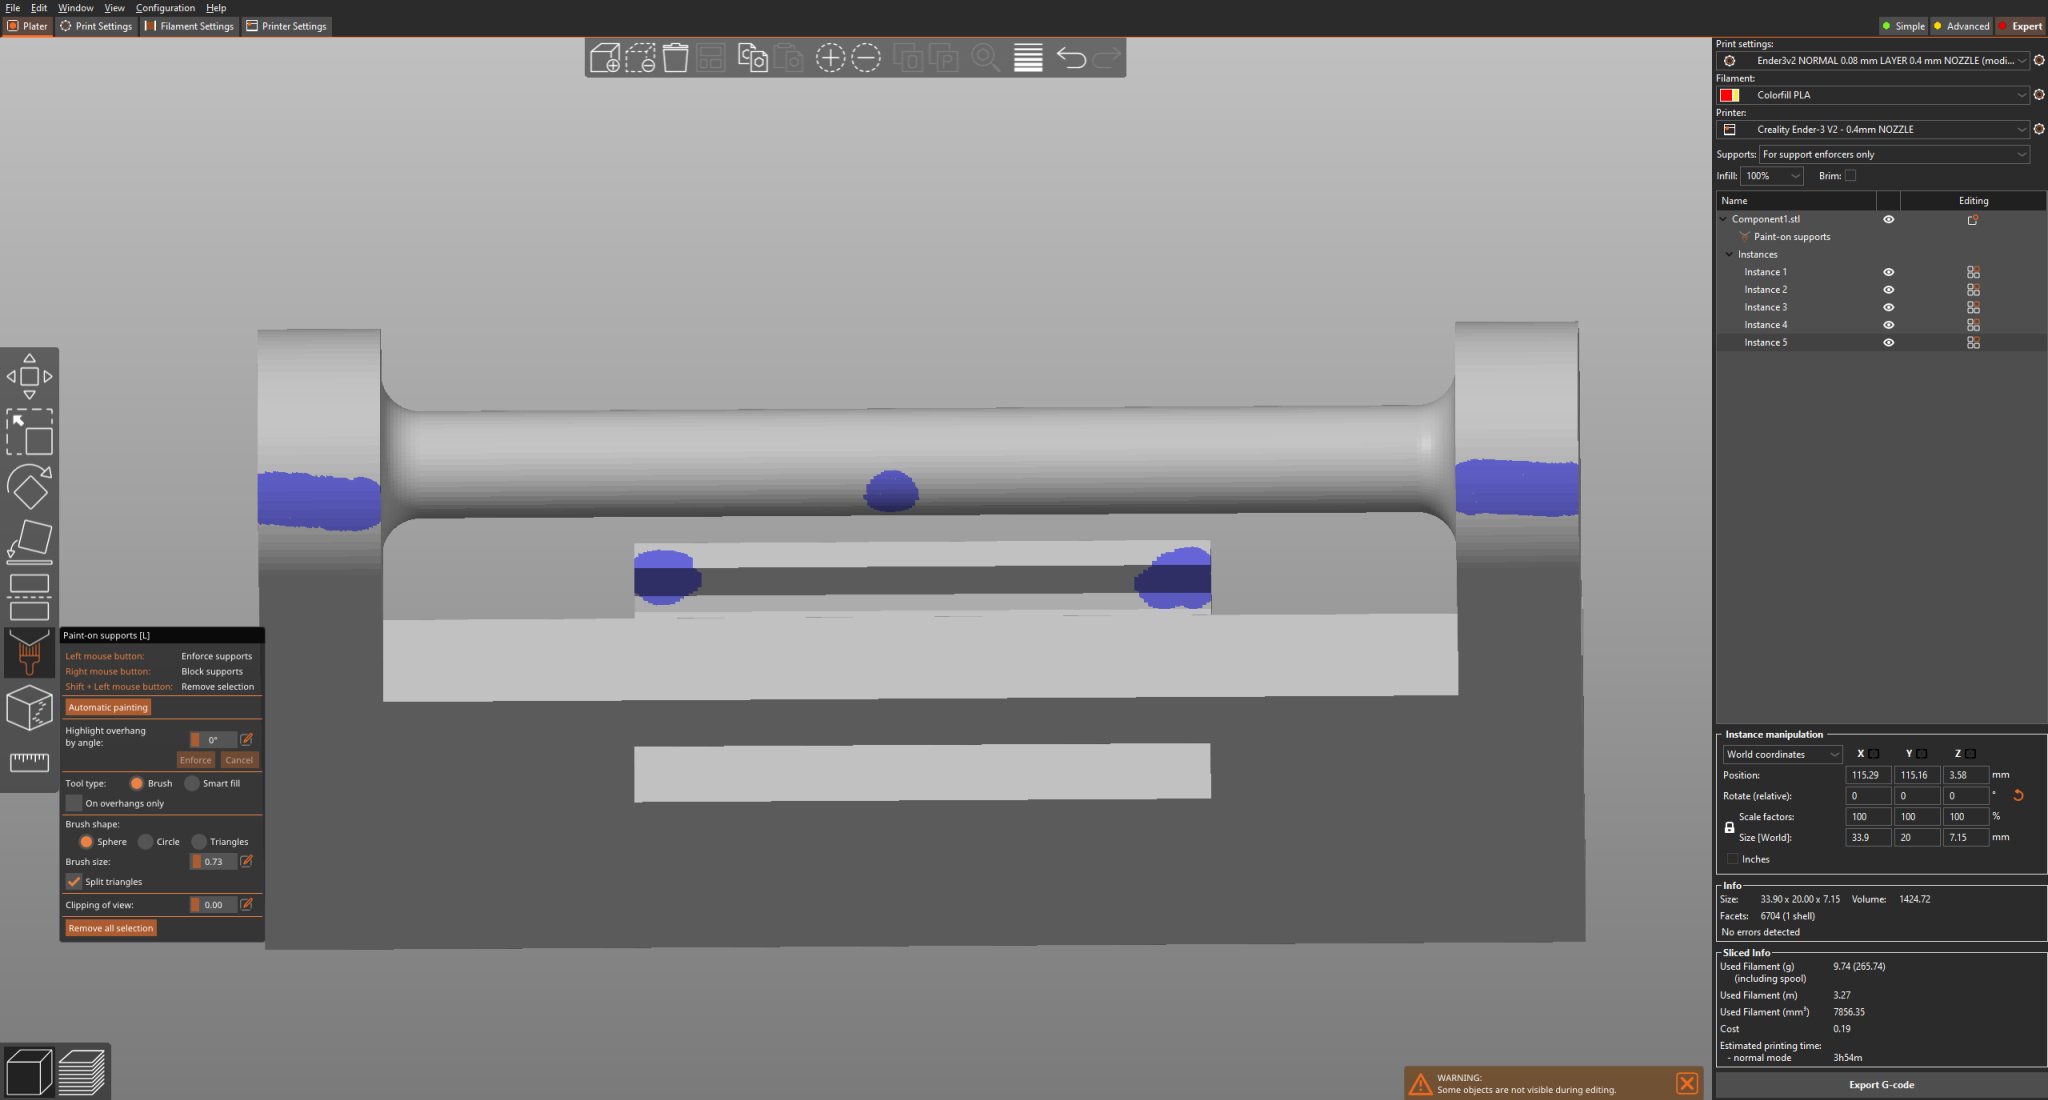Click the Undo arrow icon
2048x1100 pixels.
point(1071,58)
